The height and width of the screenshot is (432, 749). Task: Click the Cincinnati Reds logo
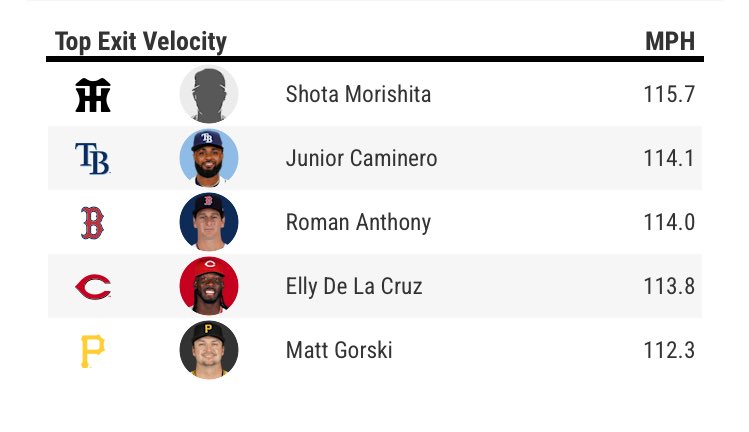pyautogui.click(x=92, y=287)
